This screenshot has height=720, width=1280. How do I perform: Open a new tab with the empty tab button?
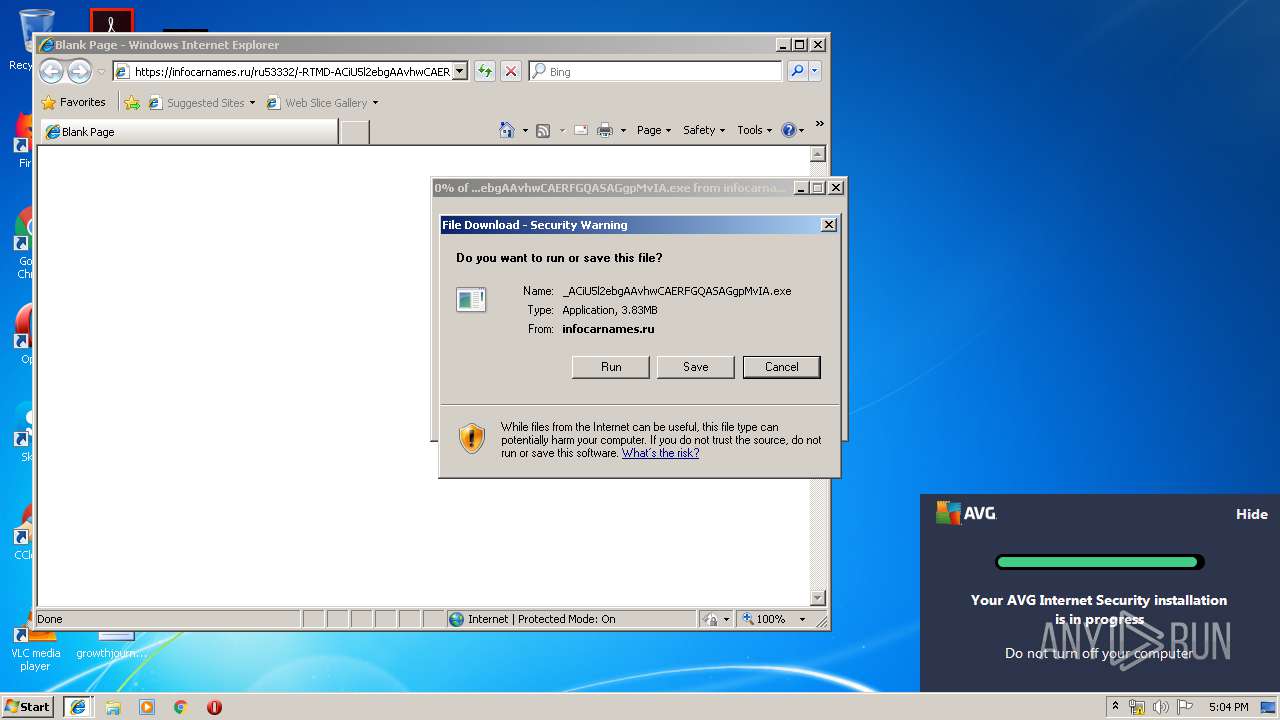point(355,131)
